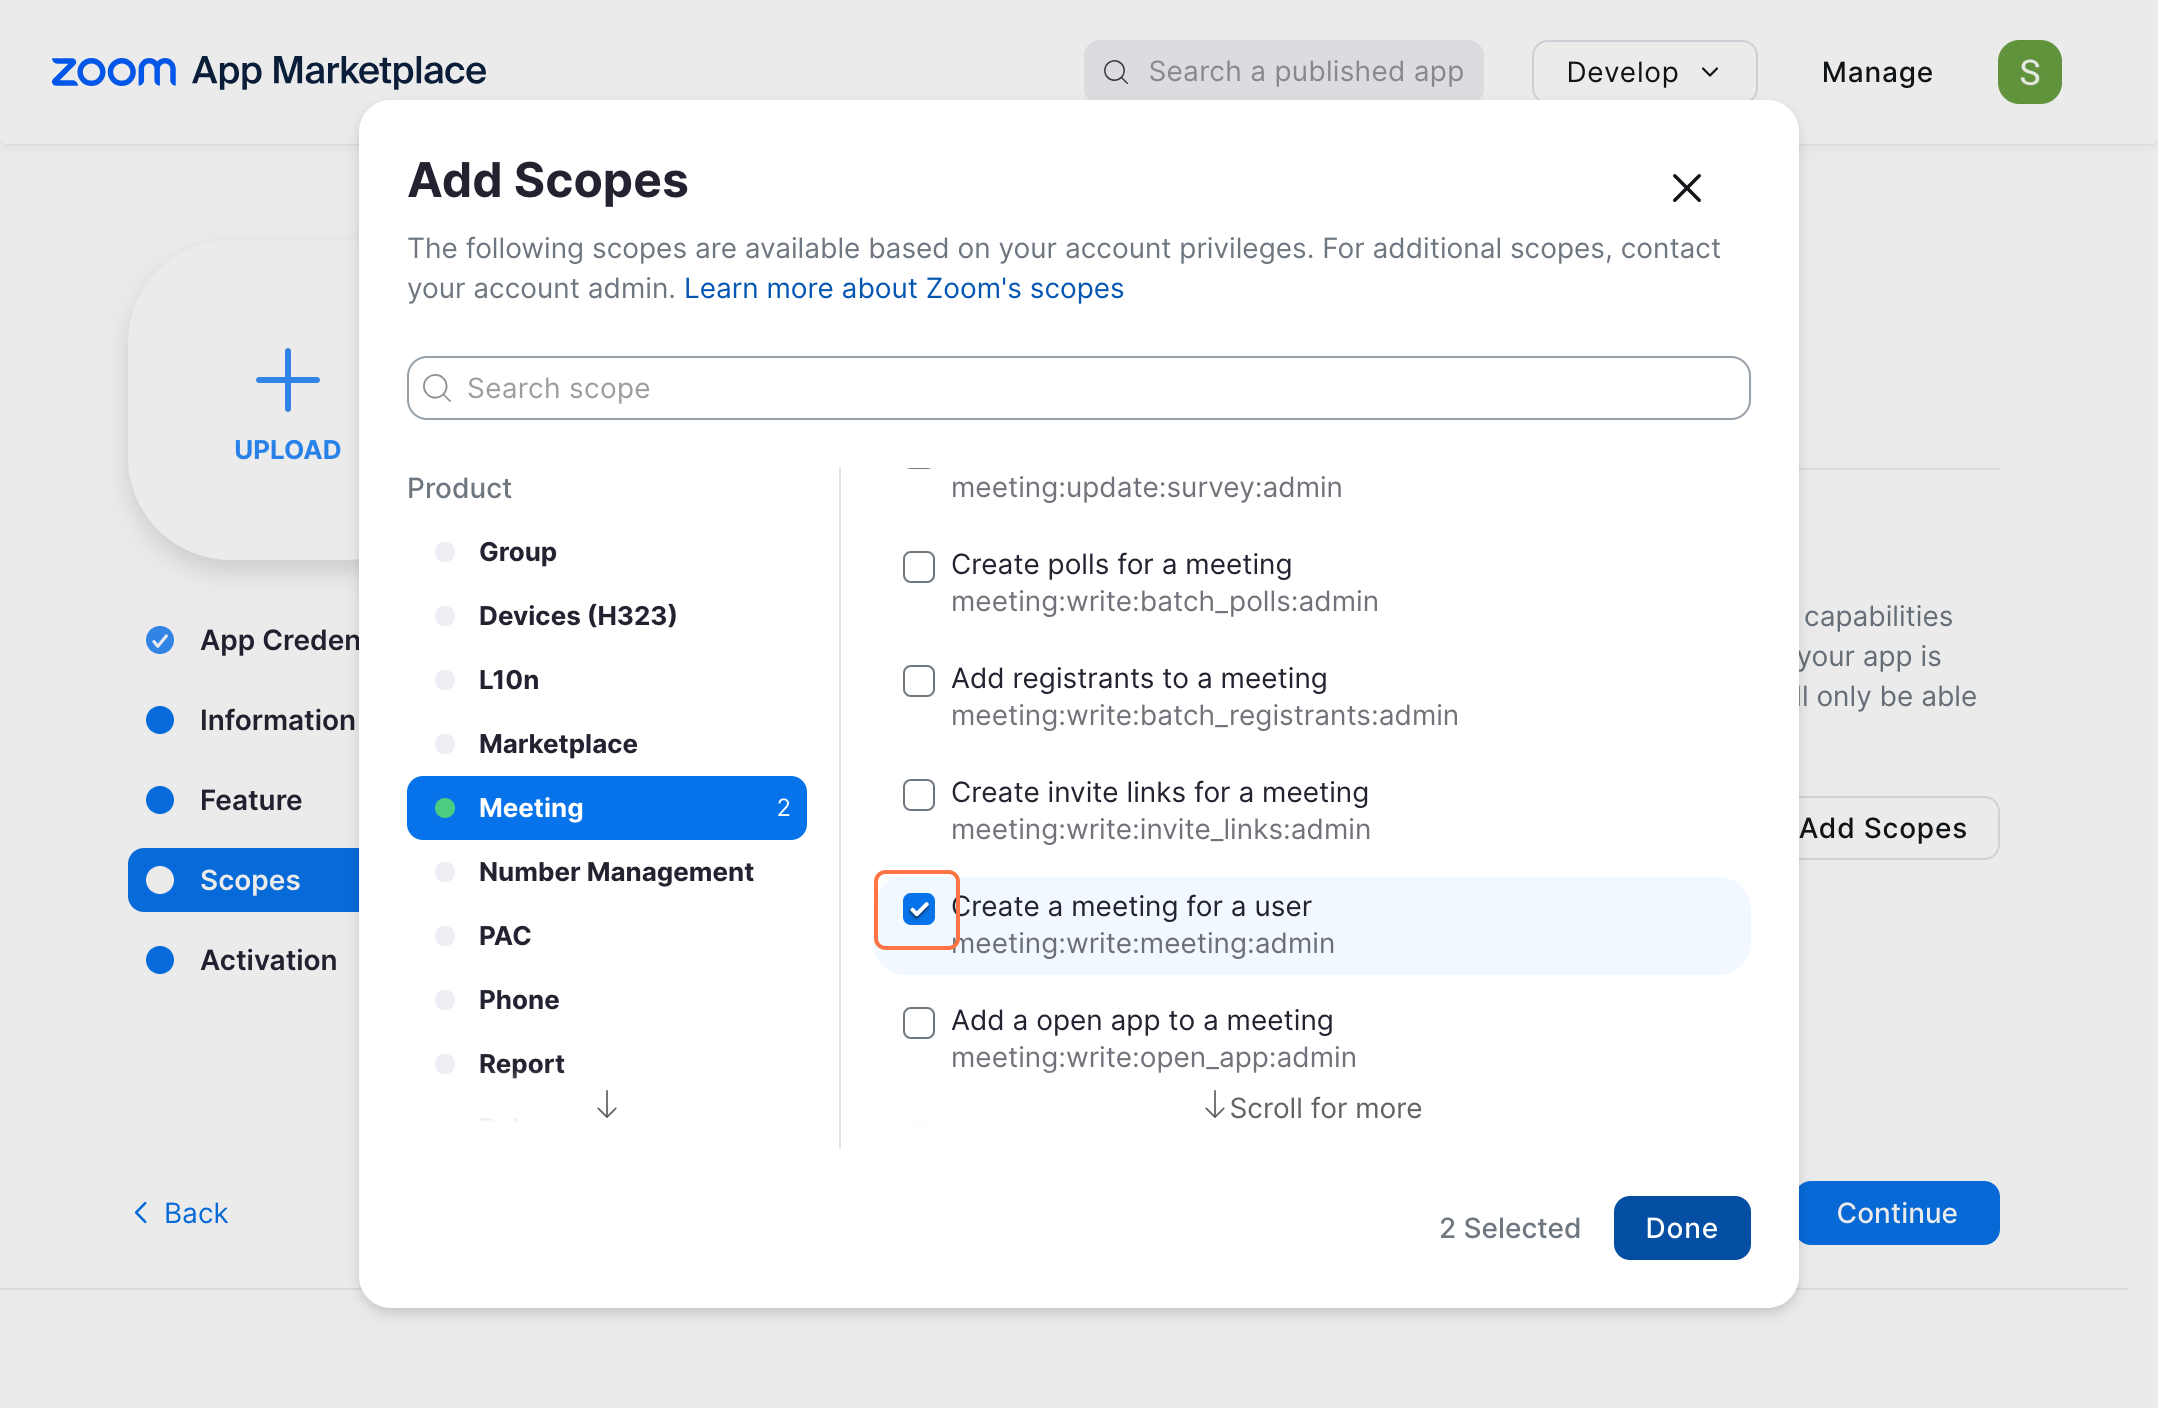Check Create invite links for a meeting
The height and width of the screenshot is (1408, 2158).
point(919,794)
